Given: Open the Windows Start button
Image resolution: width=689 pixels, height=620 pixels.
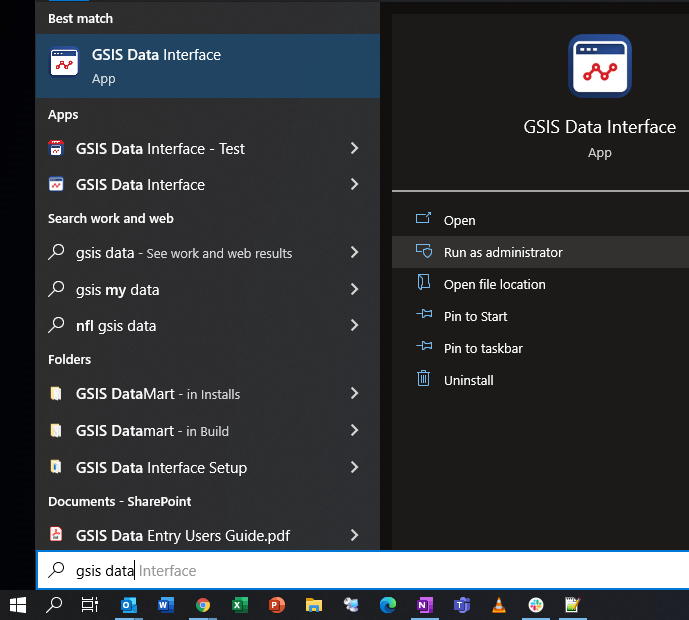Looking at the screenshot, I should pyautogui.click(x=18, y=605).
